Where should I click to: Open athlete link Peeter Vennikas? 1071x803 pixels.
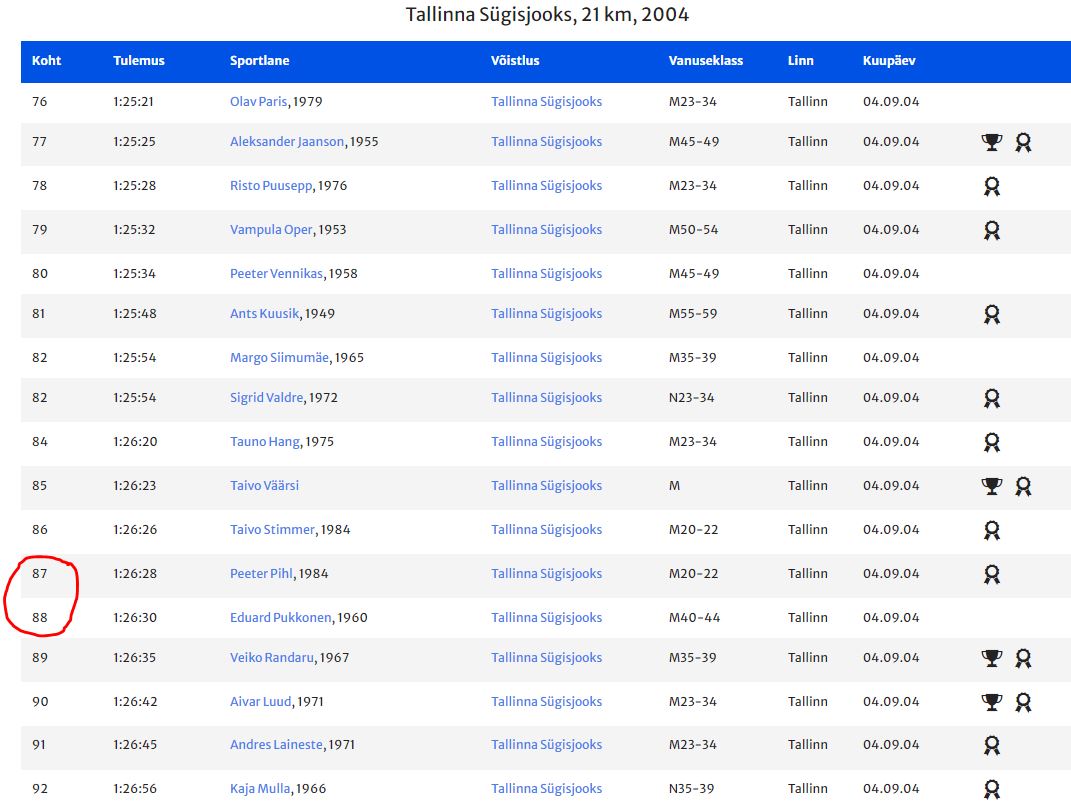277,273
